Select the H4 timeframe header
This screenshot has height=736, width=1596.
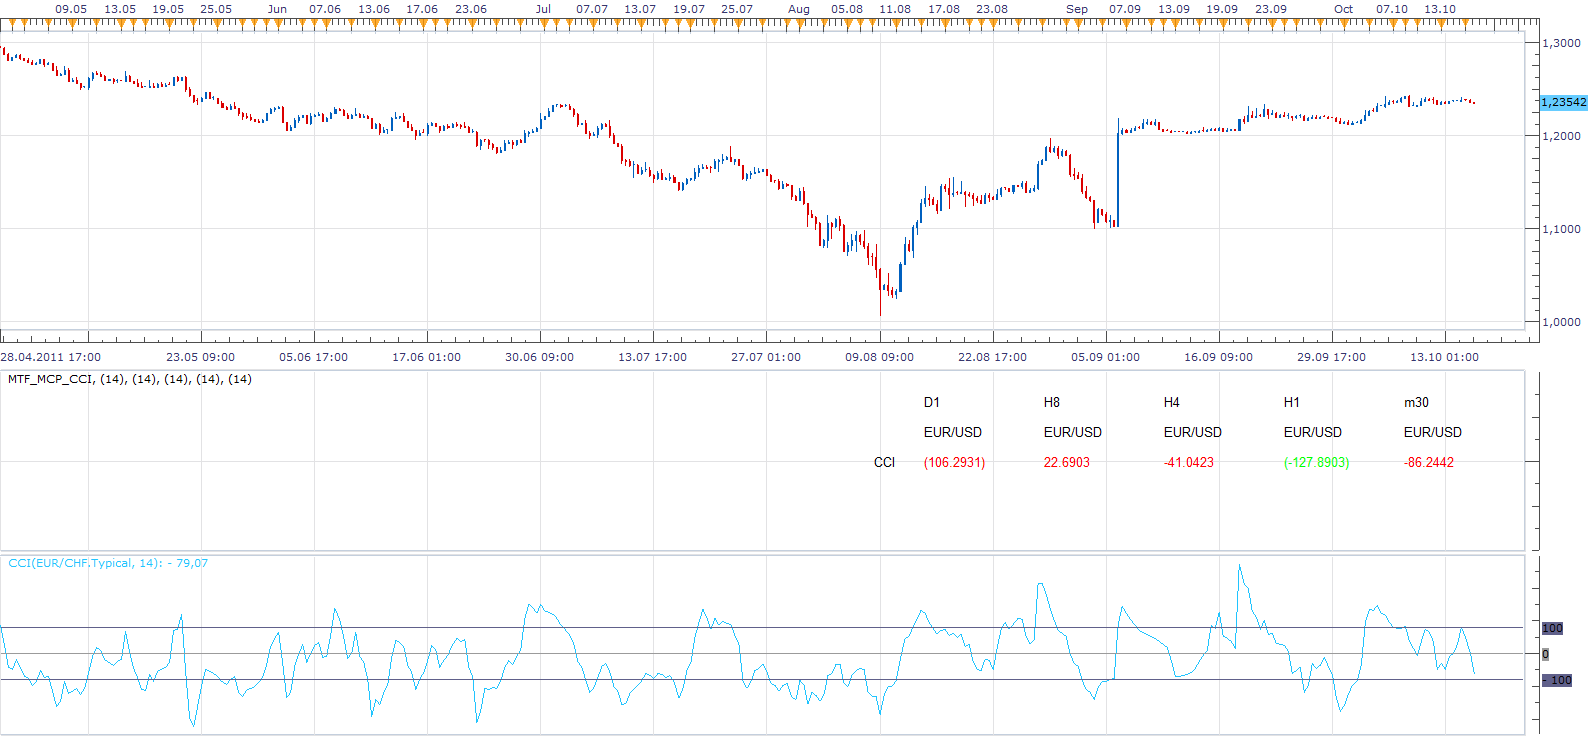tap(1172, 402)
